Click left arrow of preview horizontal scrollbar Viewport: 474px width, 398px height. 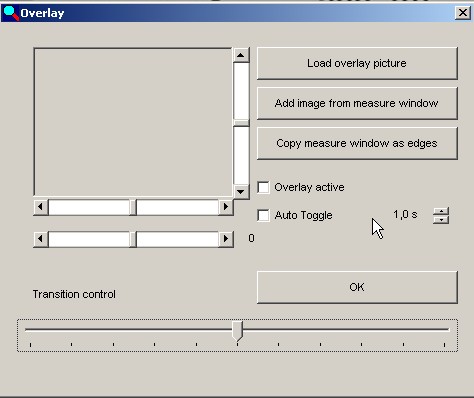tap(41, 207)
